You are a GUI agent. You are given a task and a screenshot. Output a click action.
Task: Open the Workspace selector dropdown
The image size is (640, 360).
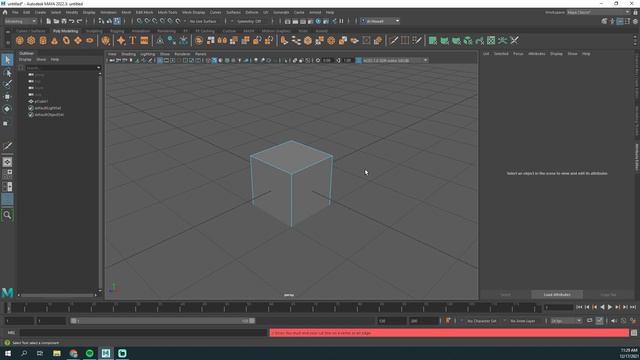click(598, 12)
